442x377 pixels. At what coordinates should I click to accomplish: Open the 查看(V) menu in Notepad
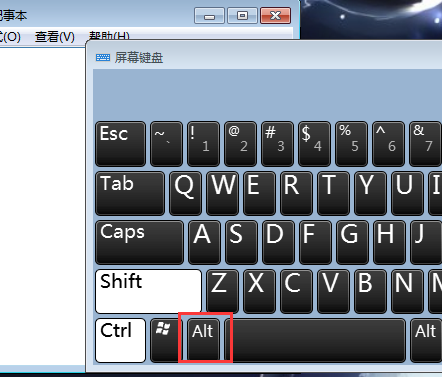55,36
